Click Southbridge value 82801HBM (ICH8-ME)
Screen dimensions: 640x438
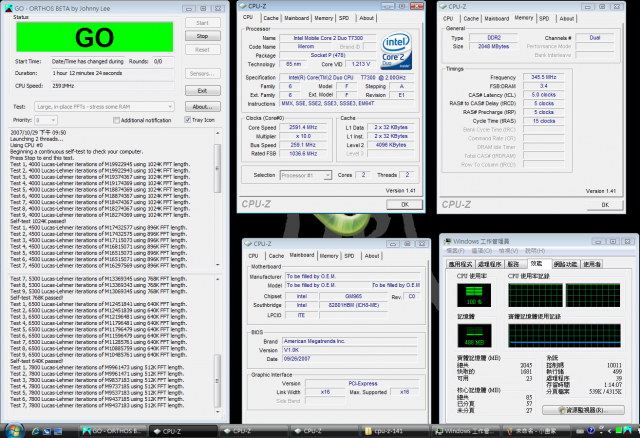click(353, 305)
